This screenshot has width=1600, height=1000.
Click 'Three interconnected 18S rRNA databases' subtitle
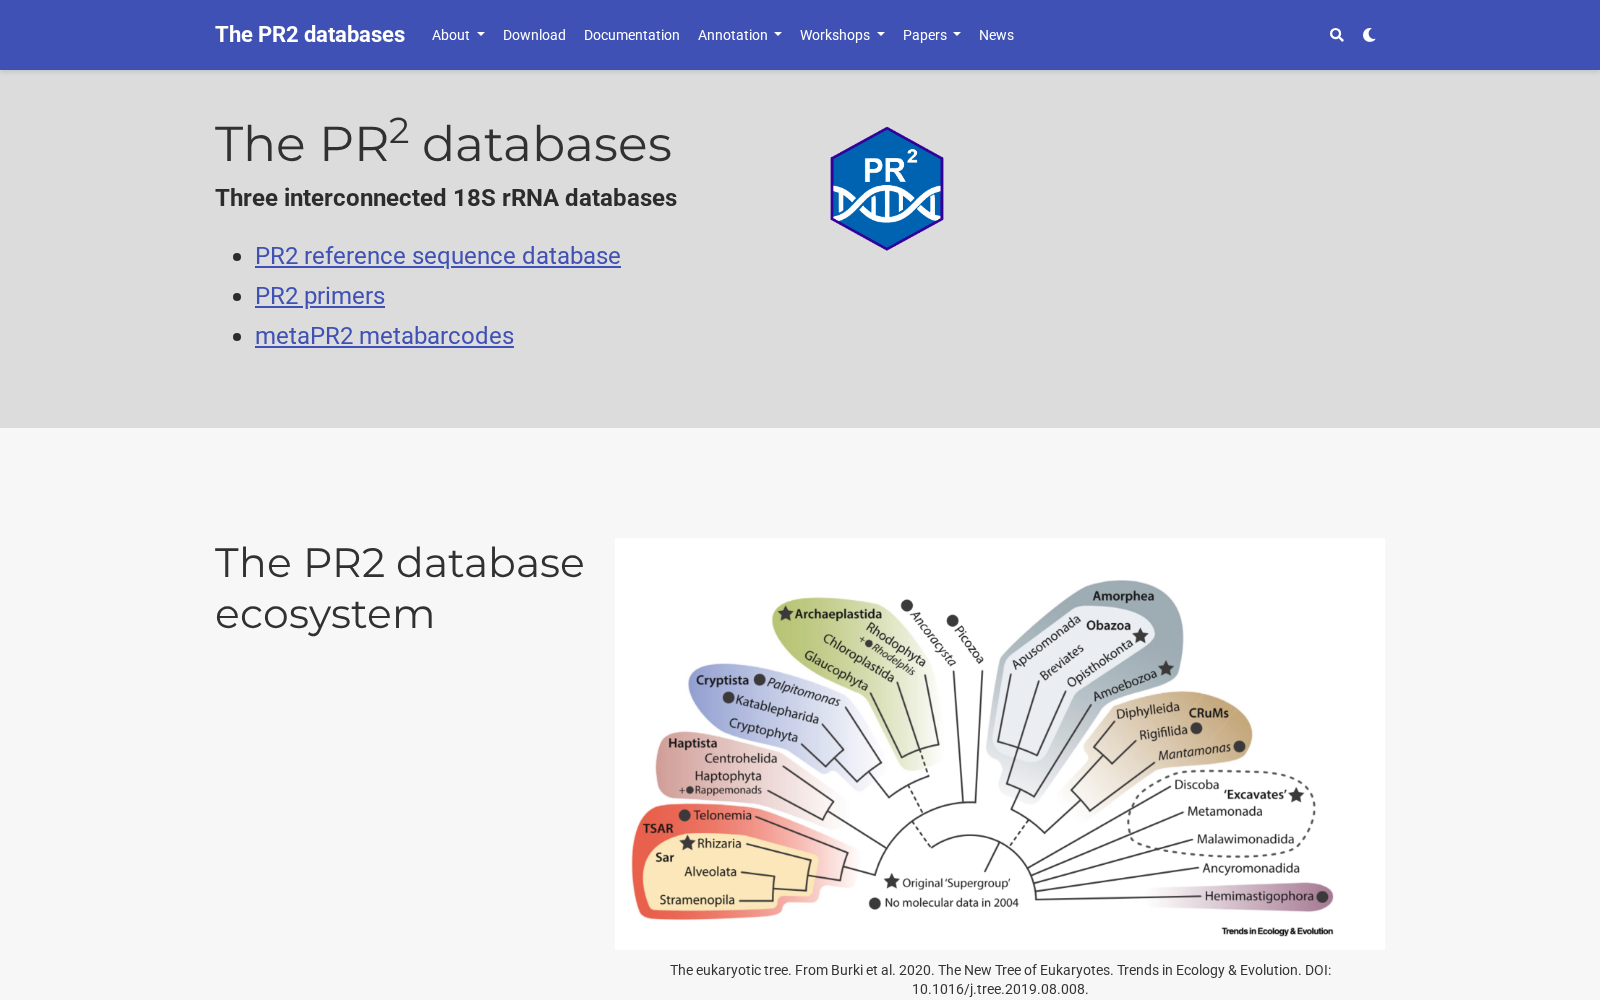[x=446, y=198]
